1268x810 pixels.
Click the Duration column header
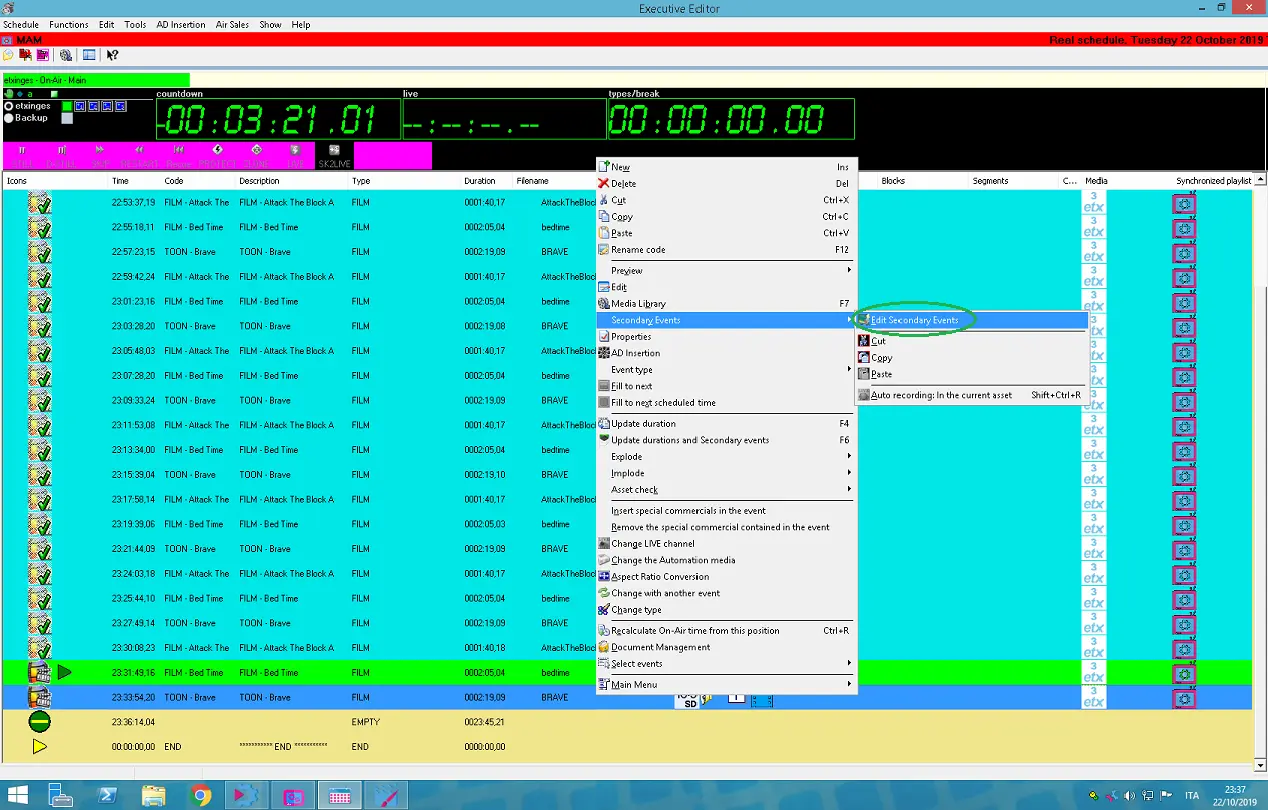[x=479, y=181]
